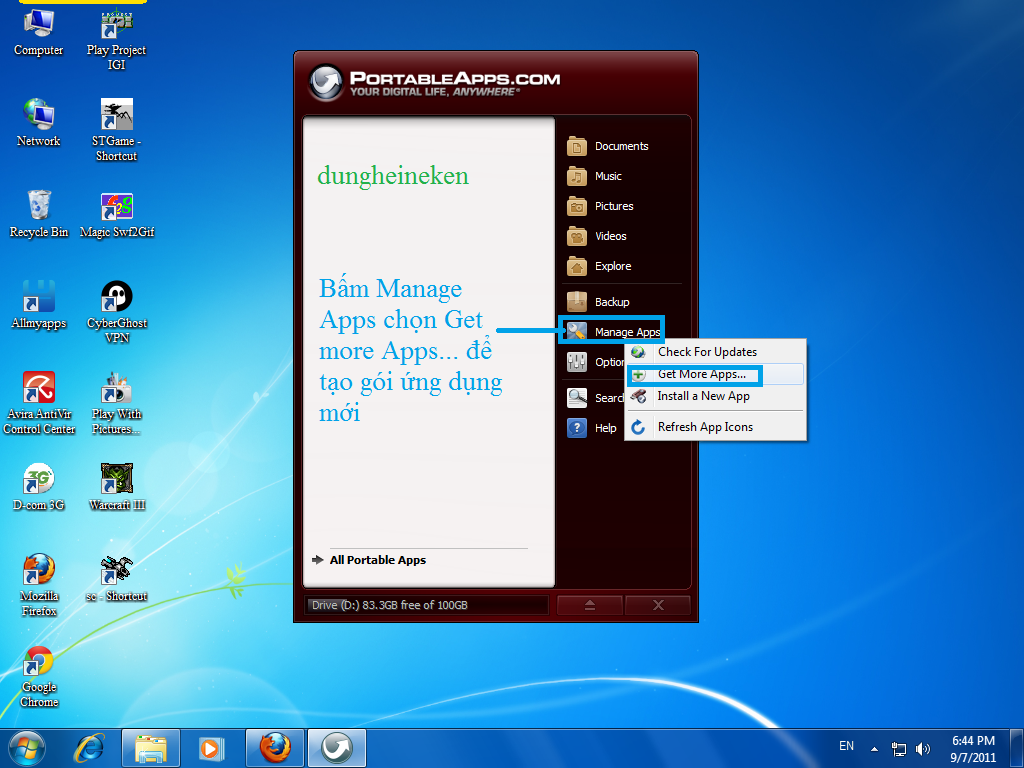Switch to Firefox in the taskbar
Screen dimensions: 1024x768
click(x=275, y=748)
